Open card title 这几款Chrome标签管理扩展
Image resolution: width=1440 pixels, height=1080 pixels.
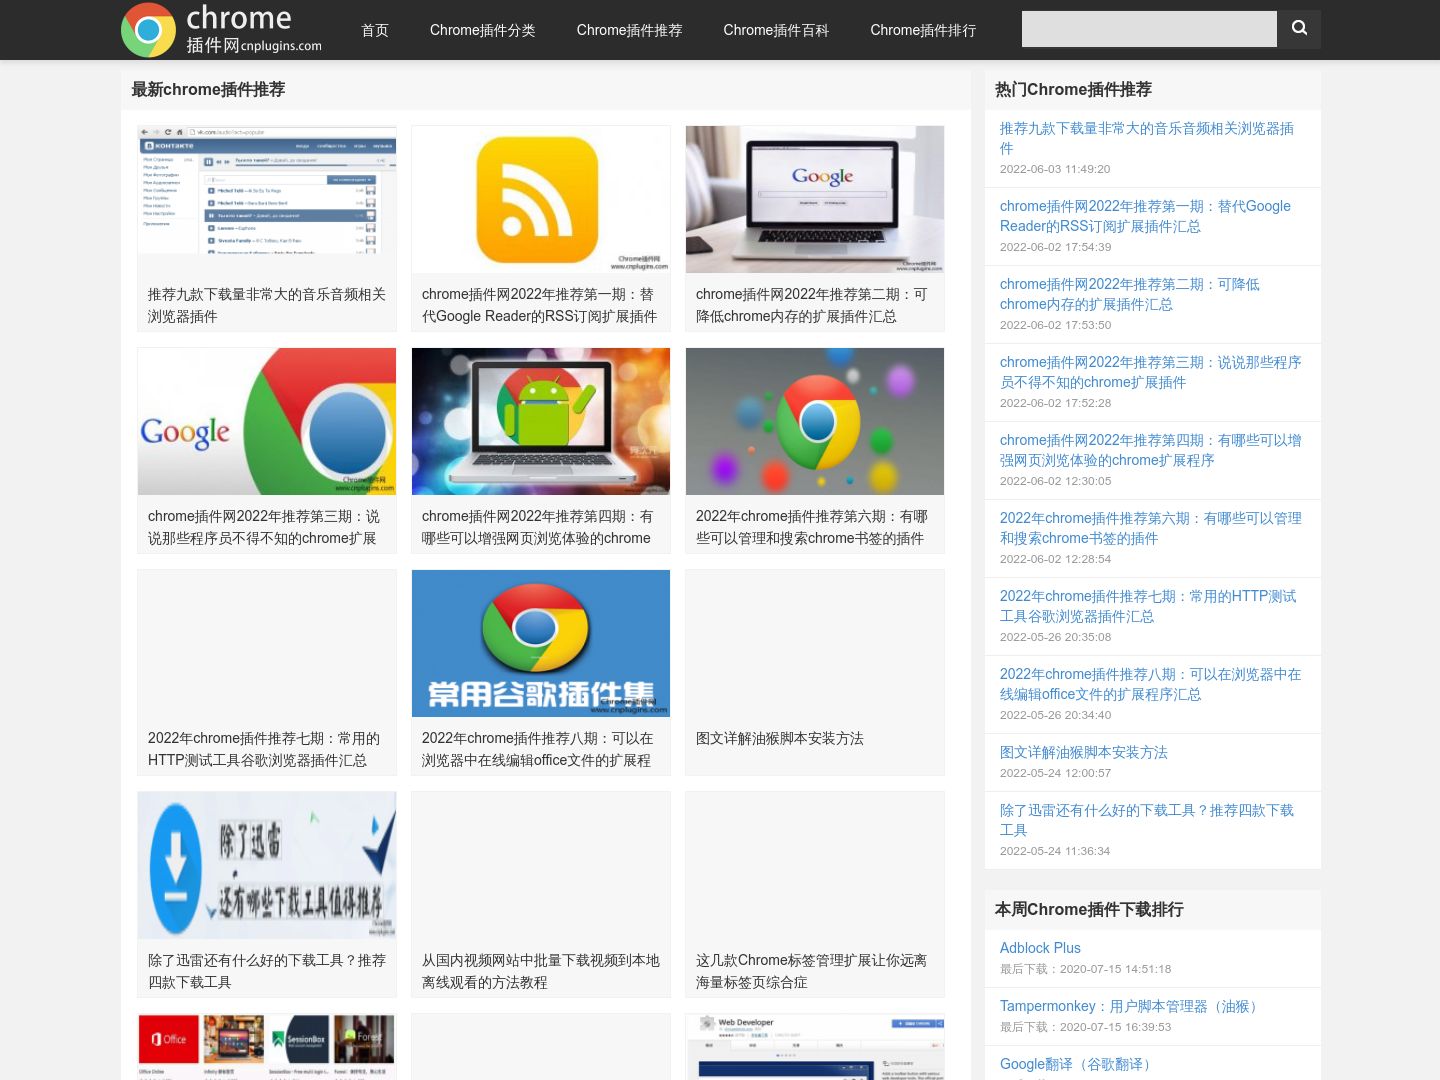tap(812, 971)
